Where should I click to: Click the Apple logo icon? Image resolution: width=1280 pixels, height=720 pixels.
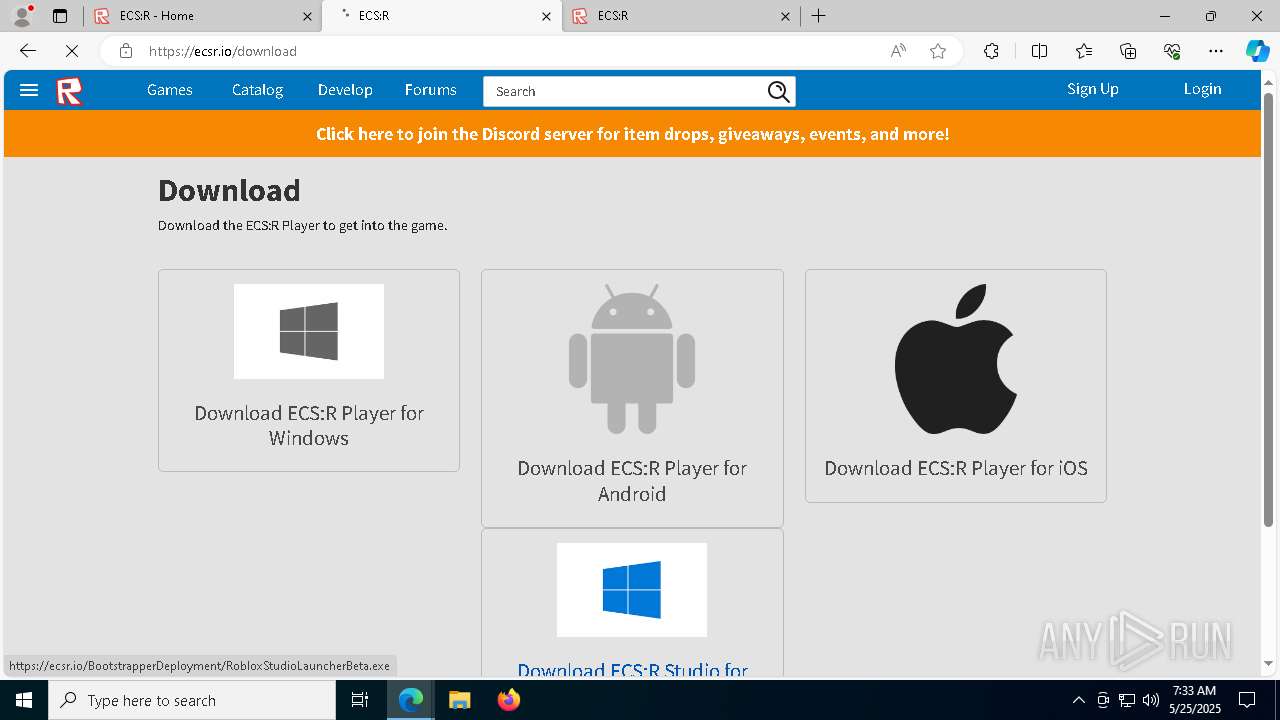coord(956,358)
